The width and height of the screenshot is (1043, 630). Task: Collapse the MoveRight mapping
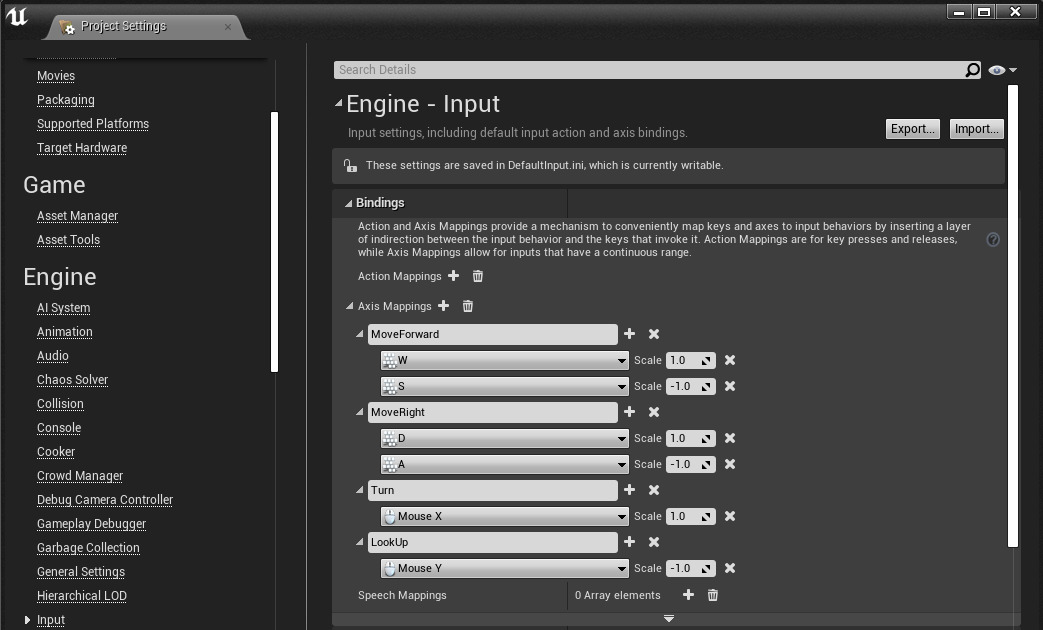(x=360, y=412)
